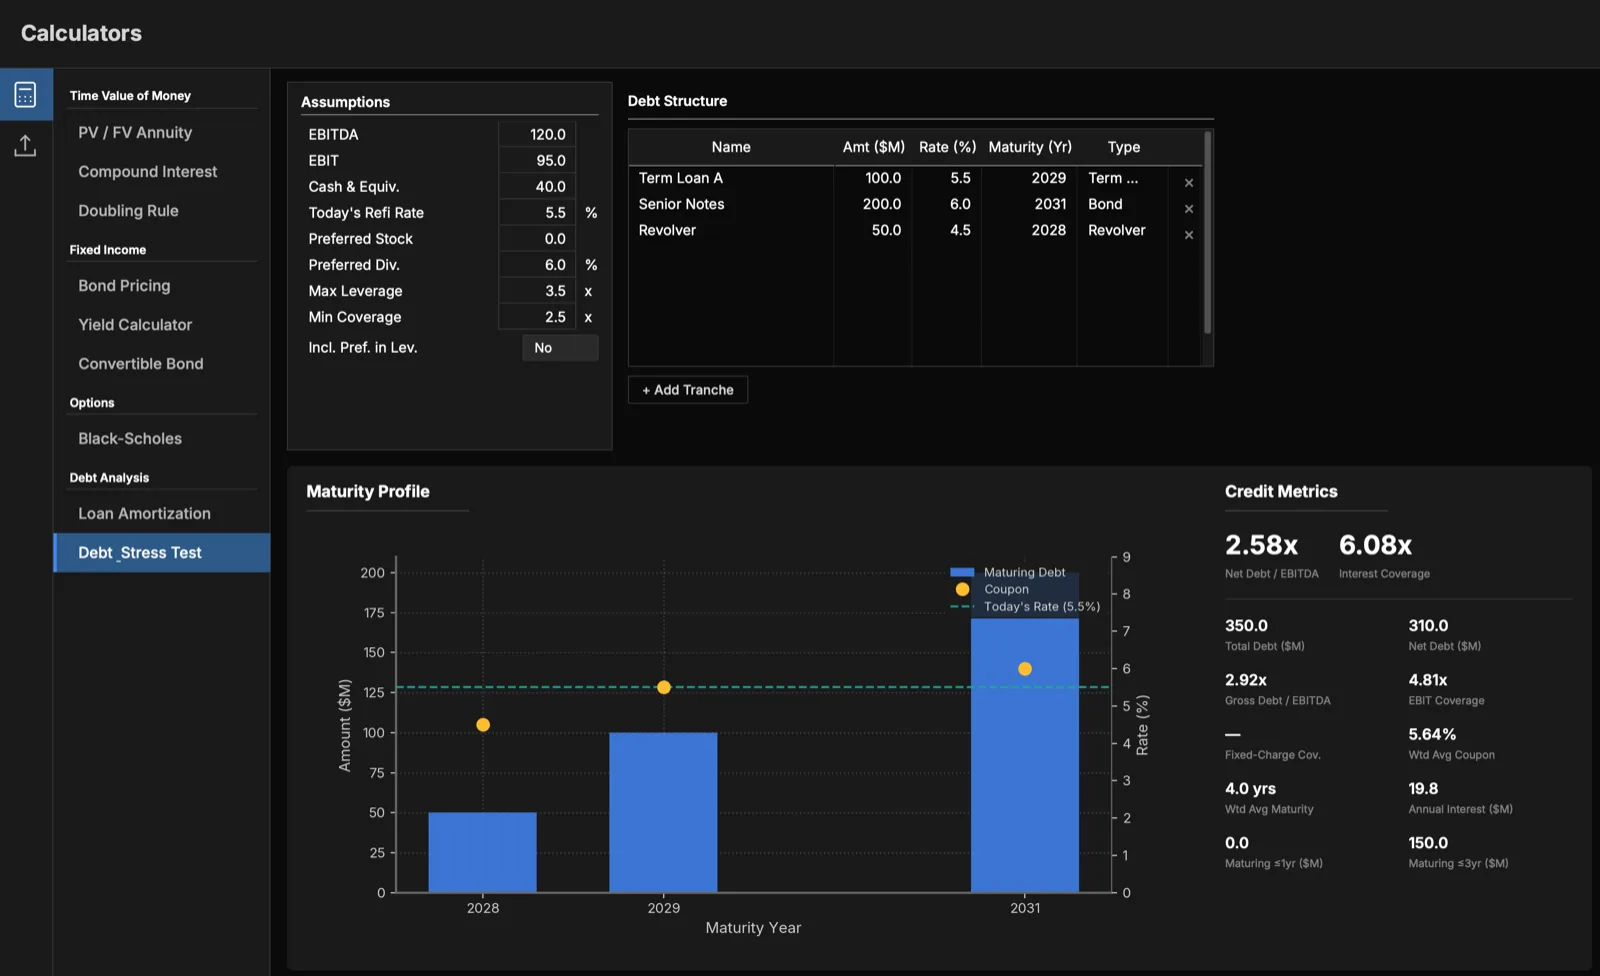Open the calculator panel icon in sidebar
Viewport: 1600px width, 976px height.
click(26, 94)
